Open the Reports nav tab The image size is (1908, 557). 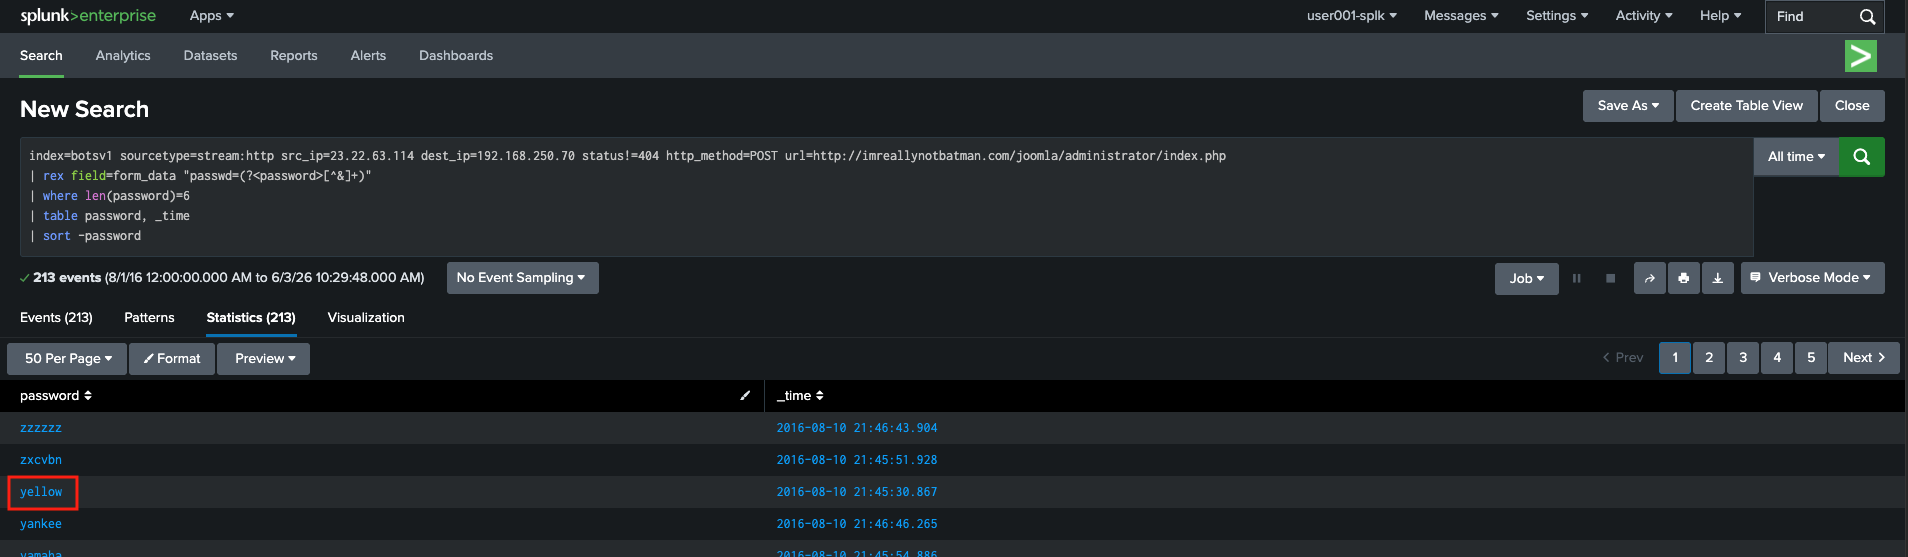coord(294,56)
